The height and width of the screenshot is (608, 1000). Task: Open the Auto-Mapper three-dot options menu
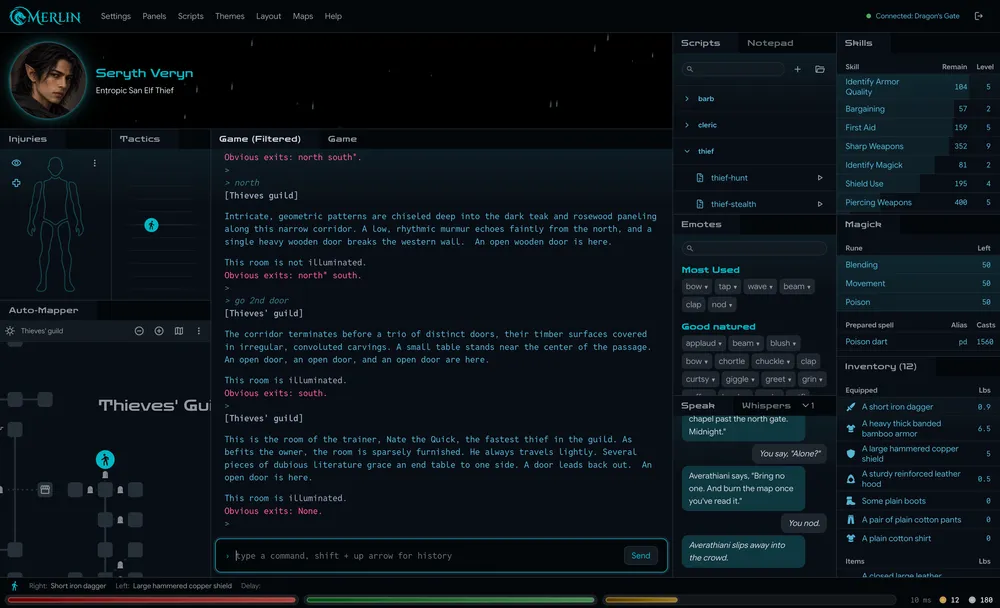click(199, 331)
